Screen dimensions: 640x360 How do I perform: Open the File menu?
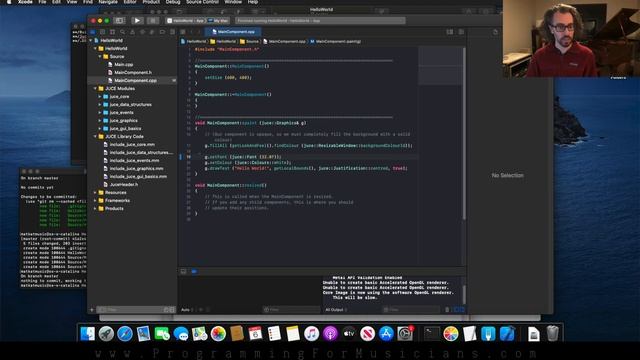click(42, 2)
